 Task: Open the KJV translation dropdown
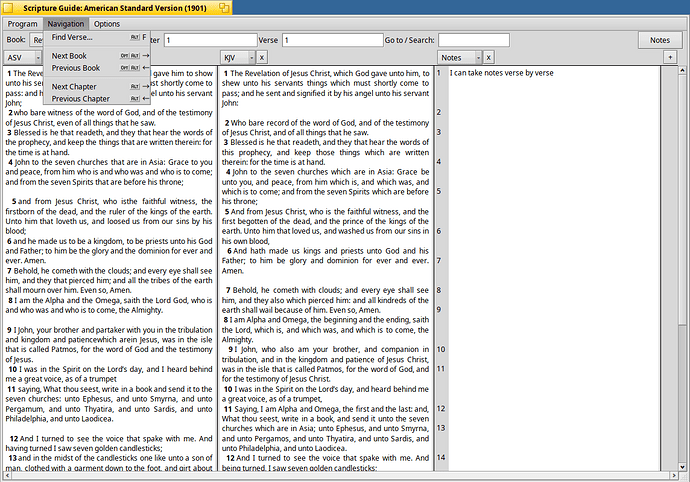tap(238, 58)
